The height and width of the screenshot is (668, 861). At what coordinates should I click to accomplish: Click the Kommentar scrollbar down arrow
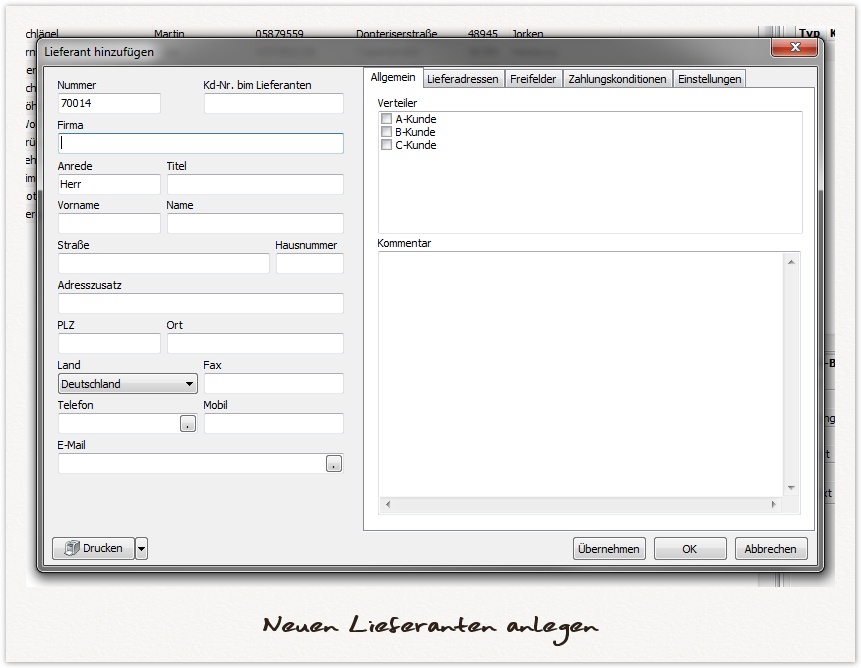[x=791, y=487]
